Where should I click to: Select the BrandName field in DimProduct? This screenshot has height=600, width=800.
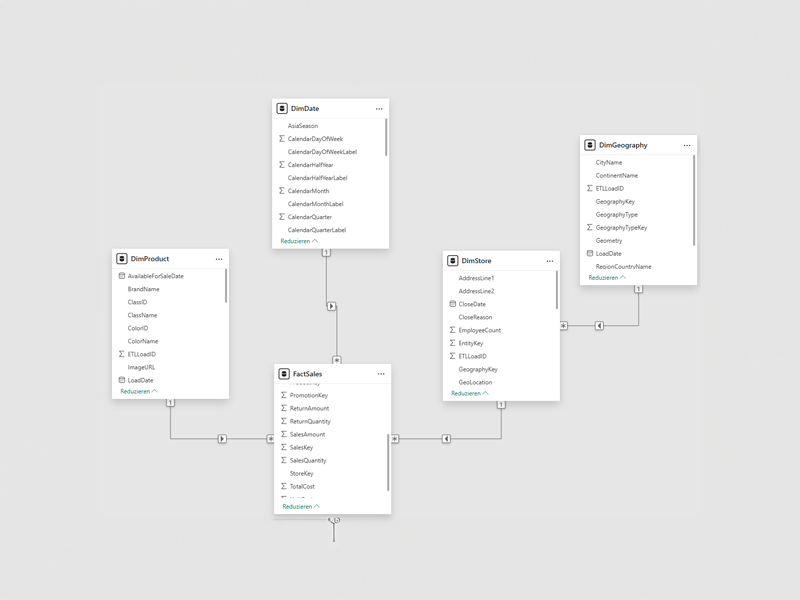click(143, 289)
